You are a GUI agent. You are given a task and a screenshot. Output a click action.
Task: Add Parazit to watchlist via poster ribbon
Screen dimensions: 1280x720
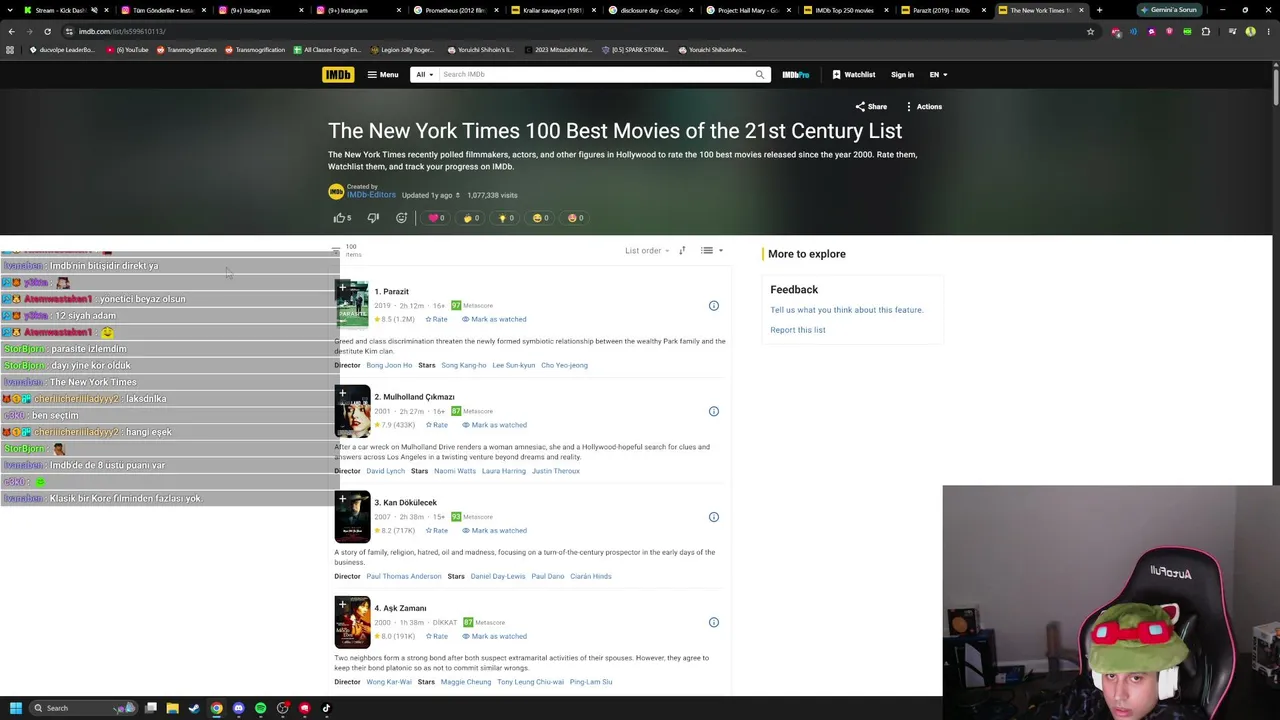coord(342,288)
